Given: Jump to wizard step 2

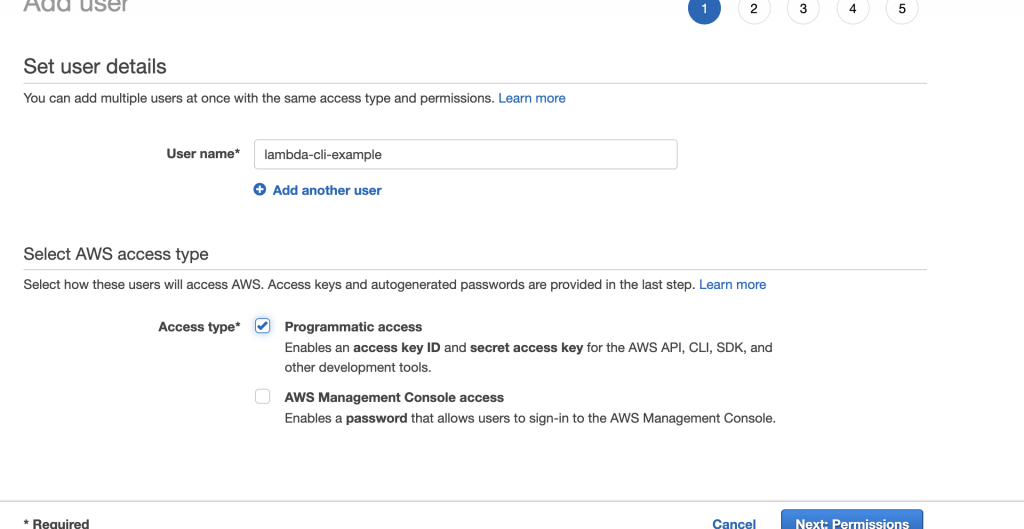Looking at the screenshot, I should [x=754, y=8].
